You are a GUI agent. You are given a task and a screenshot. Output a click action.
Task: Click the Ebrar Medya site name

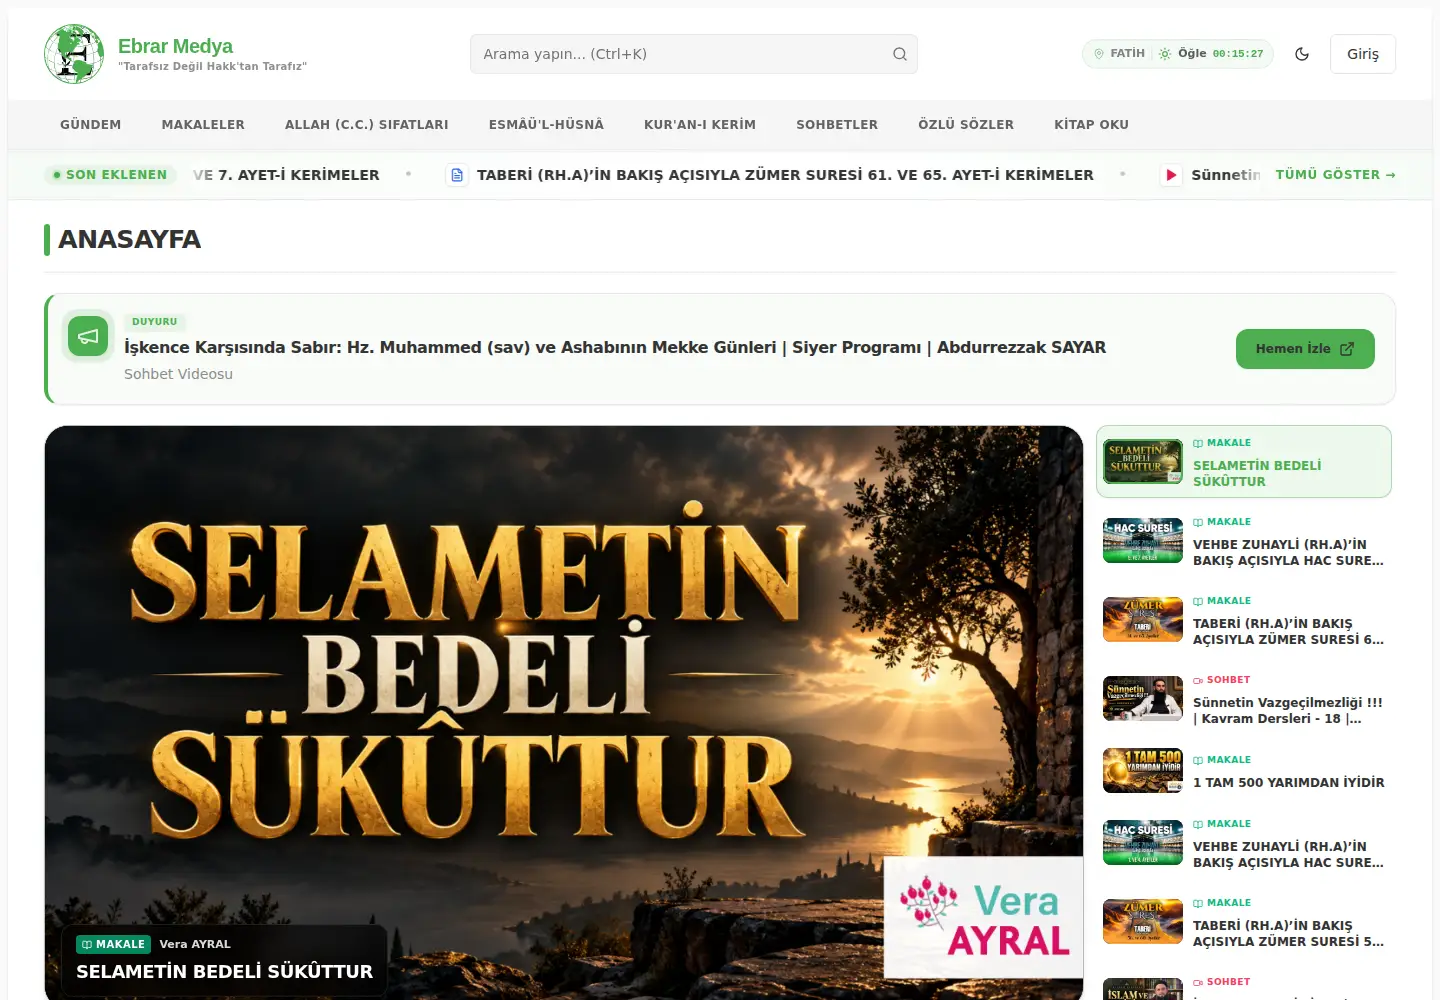coord(175,46)
